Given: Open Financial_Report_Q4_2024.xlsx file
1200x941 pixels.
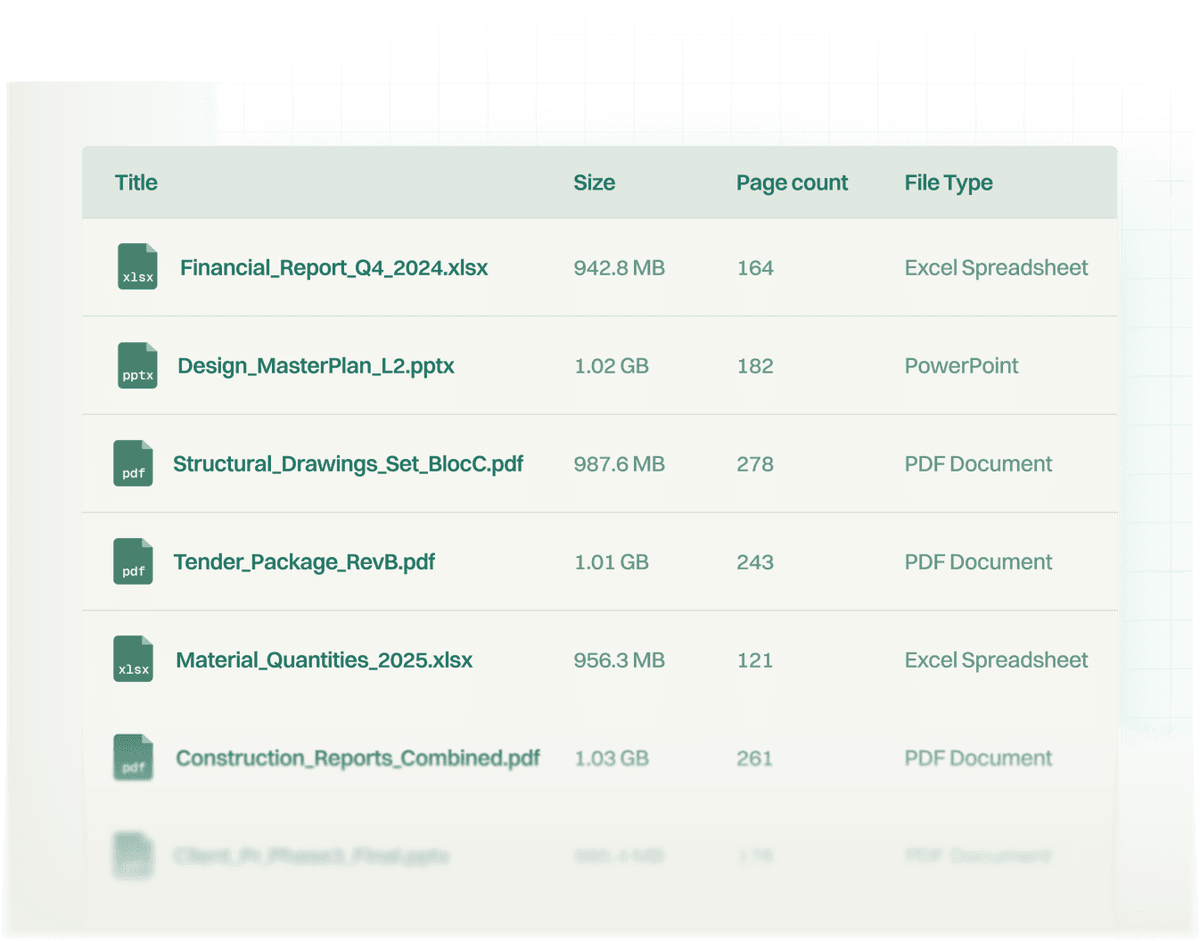Looking at the screenshot, I should point(334,268).
